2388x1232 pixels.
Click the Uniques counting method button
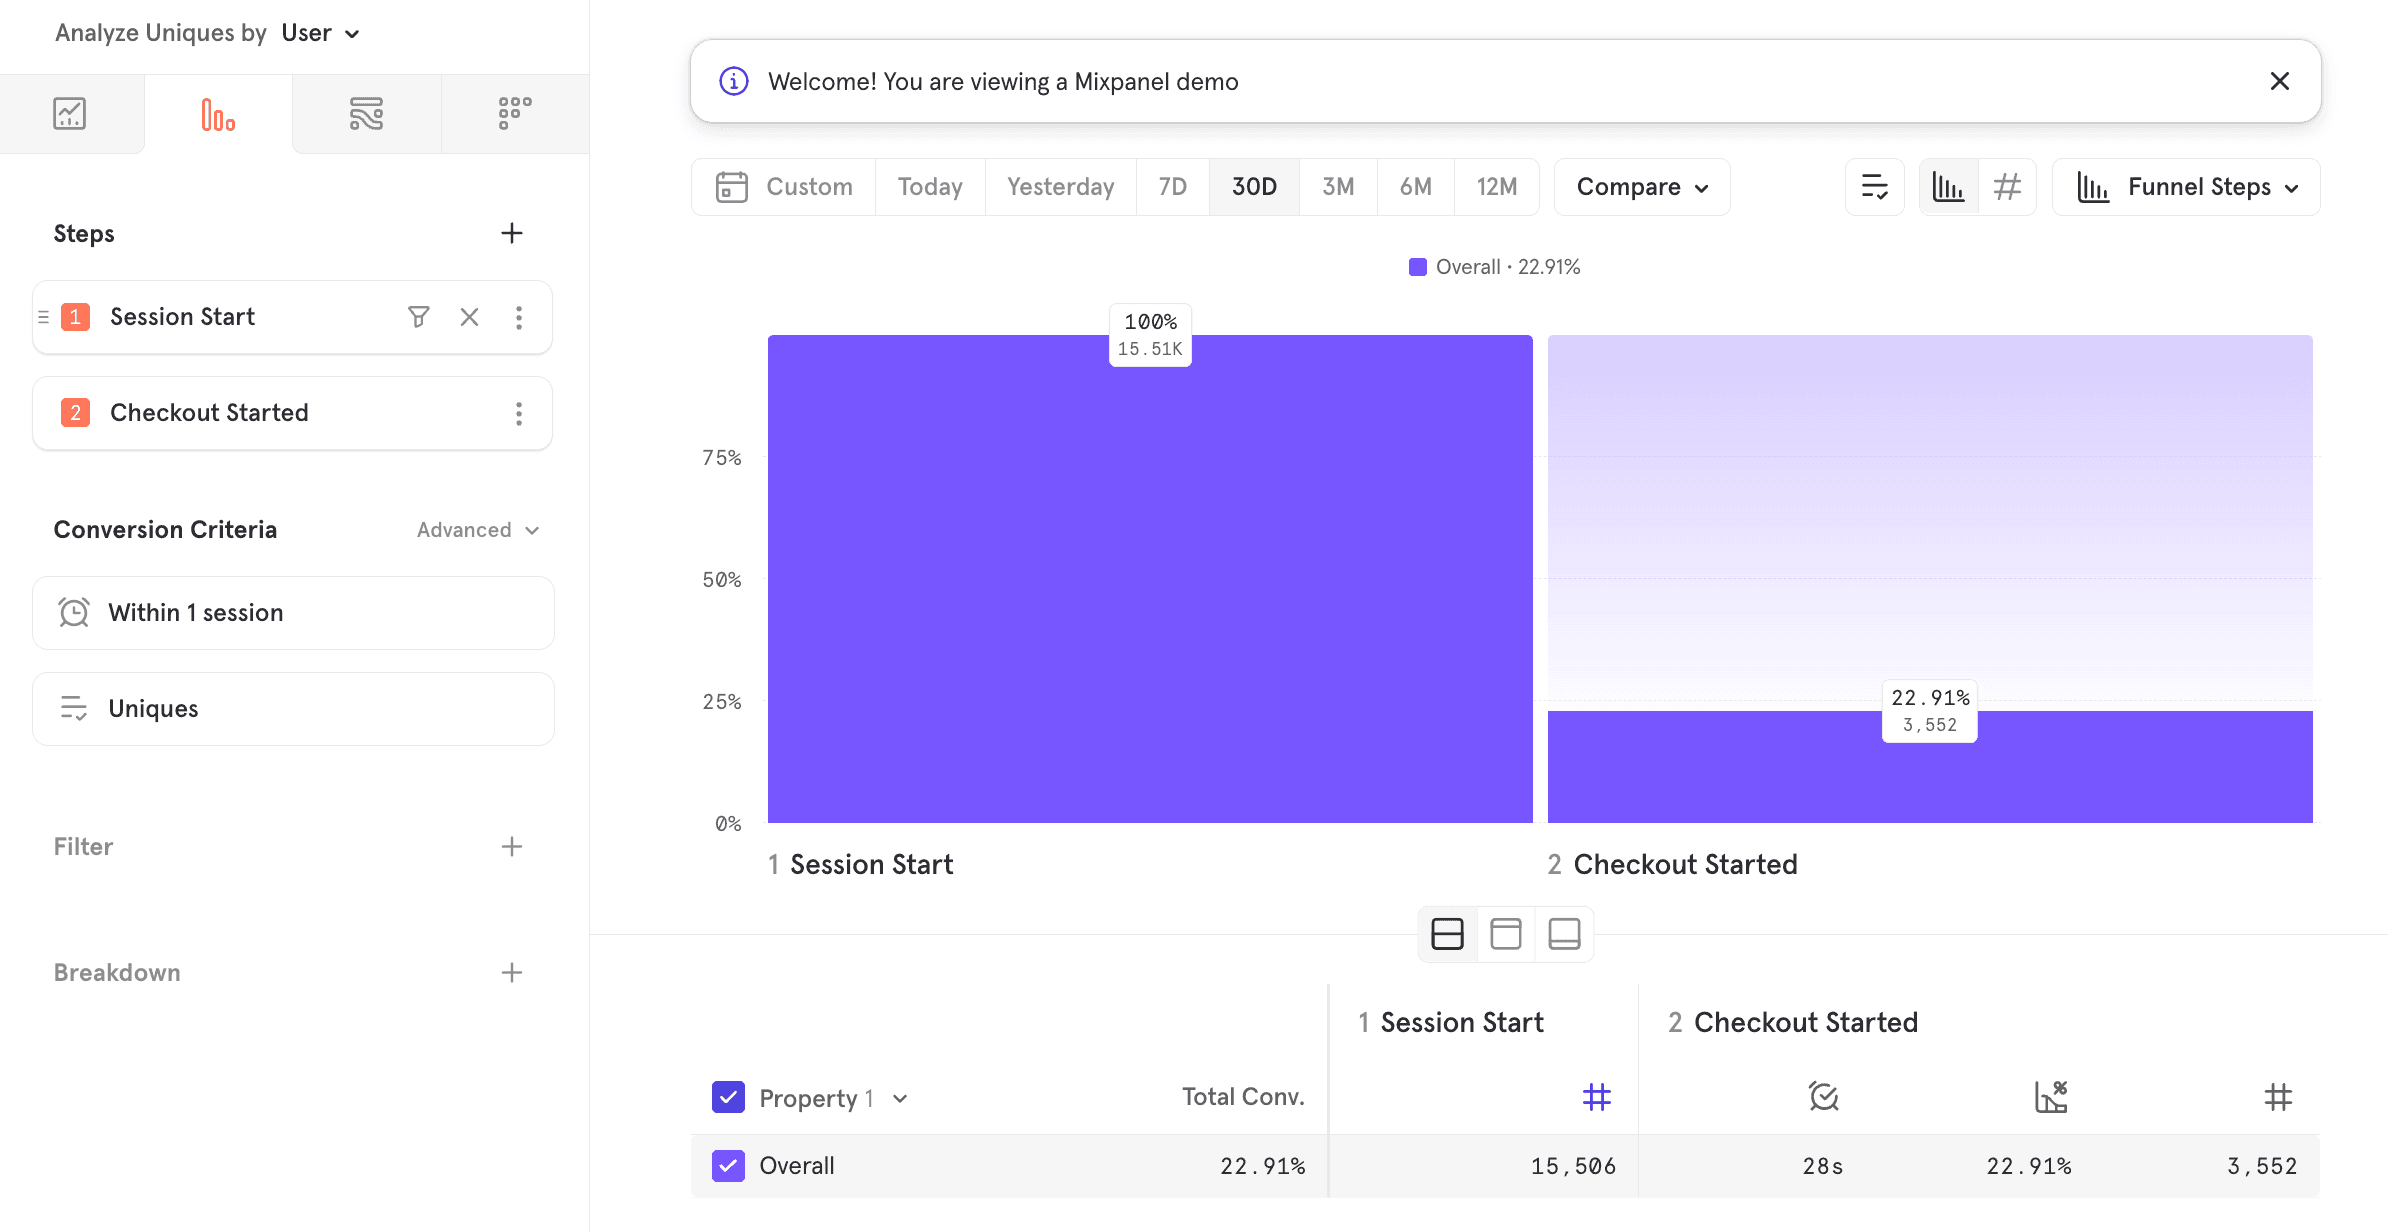coord(293,709)
